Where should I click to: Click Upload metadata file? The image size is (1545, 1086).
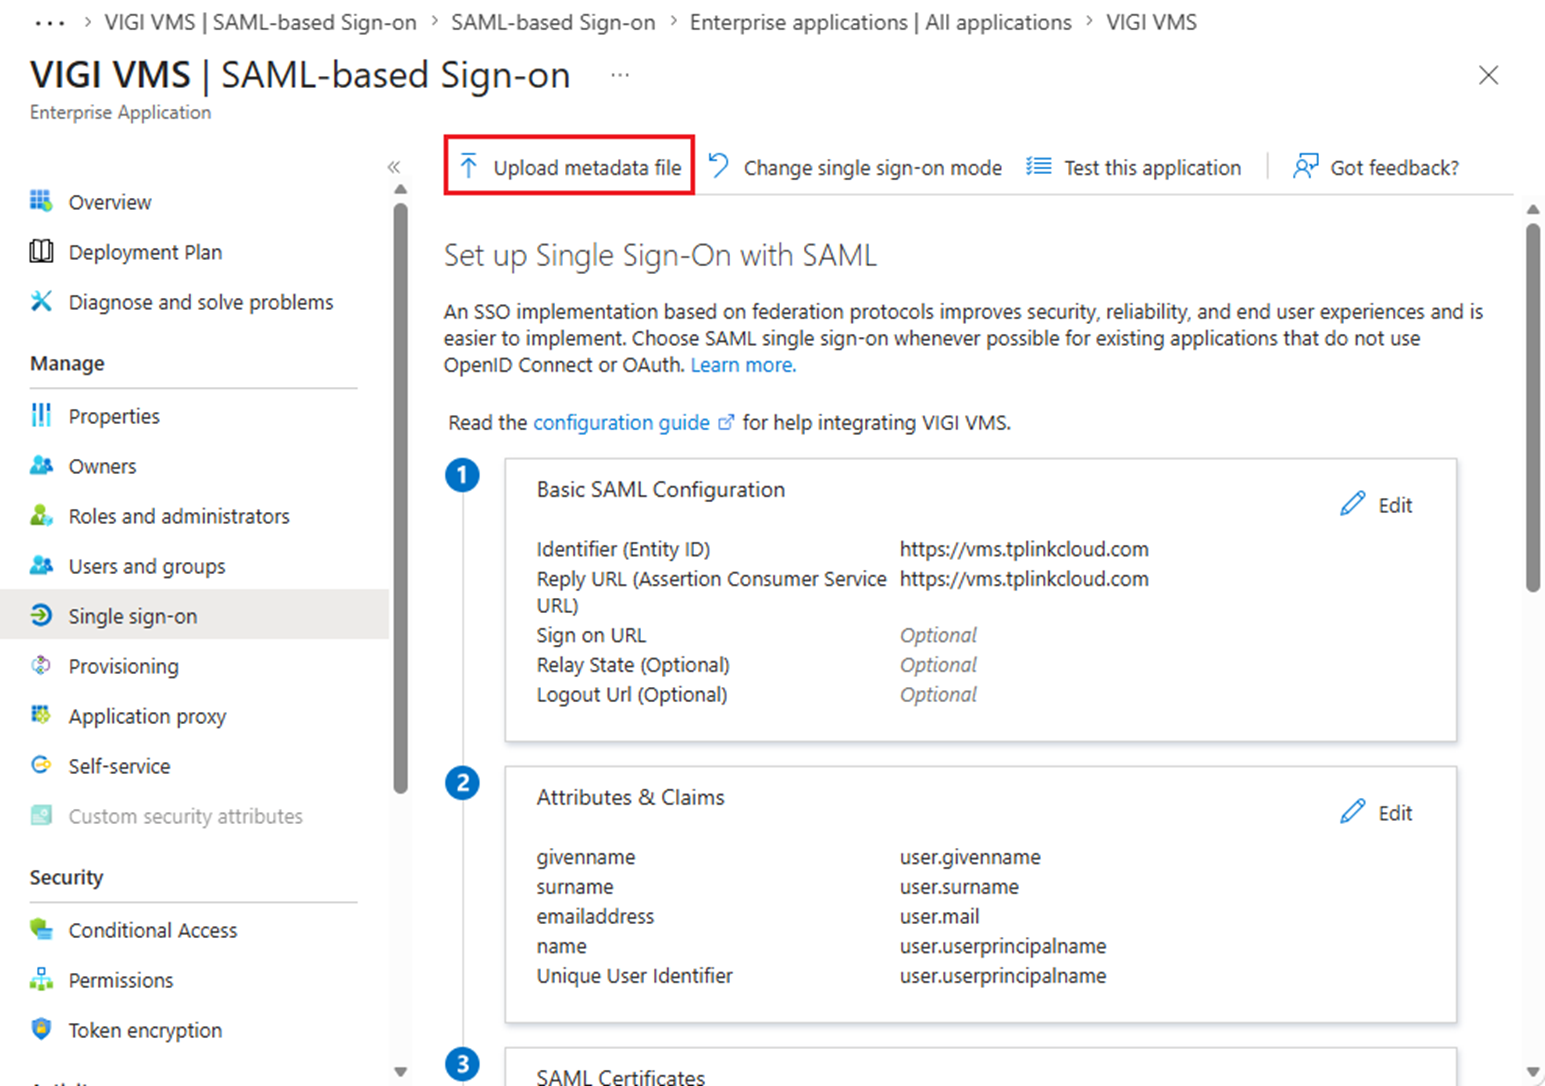click(570, 166)
